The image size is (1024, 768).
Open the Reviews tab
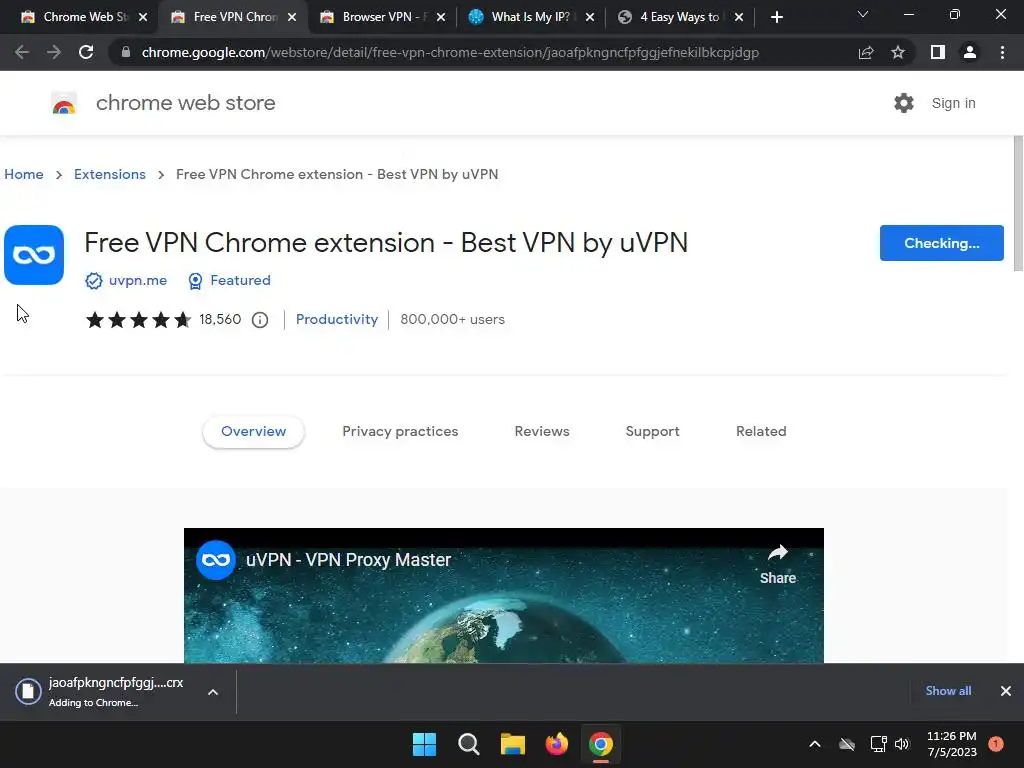click(x=542, y=432)
